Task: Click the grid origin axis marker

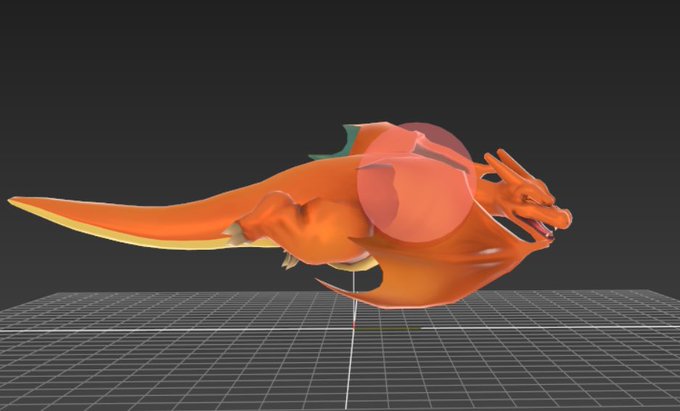Action: pos(354,326)
